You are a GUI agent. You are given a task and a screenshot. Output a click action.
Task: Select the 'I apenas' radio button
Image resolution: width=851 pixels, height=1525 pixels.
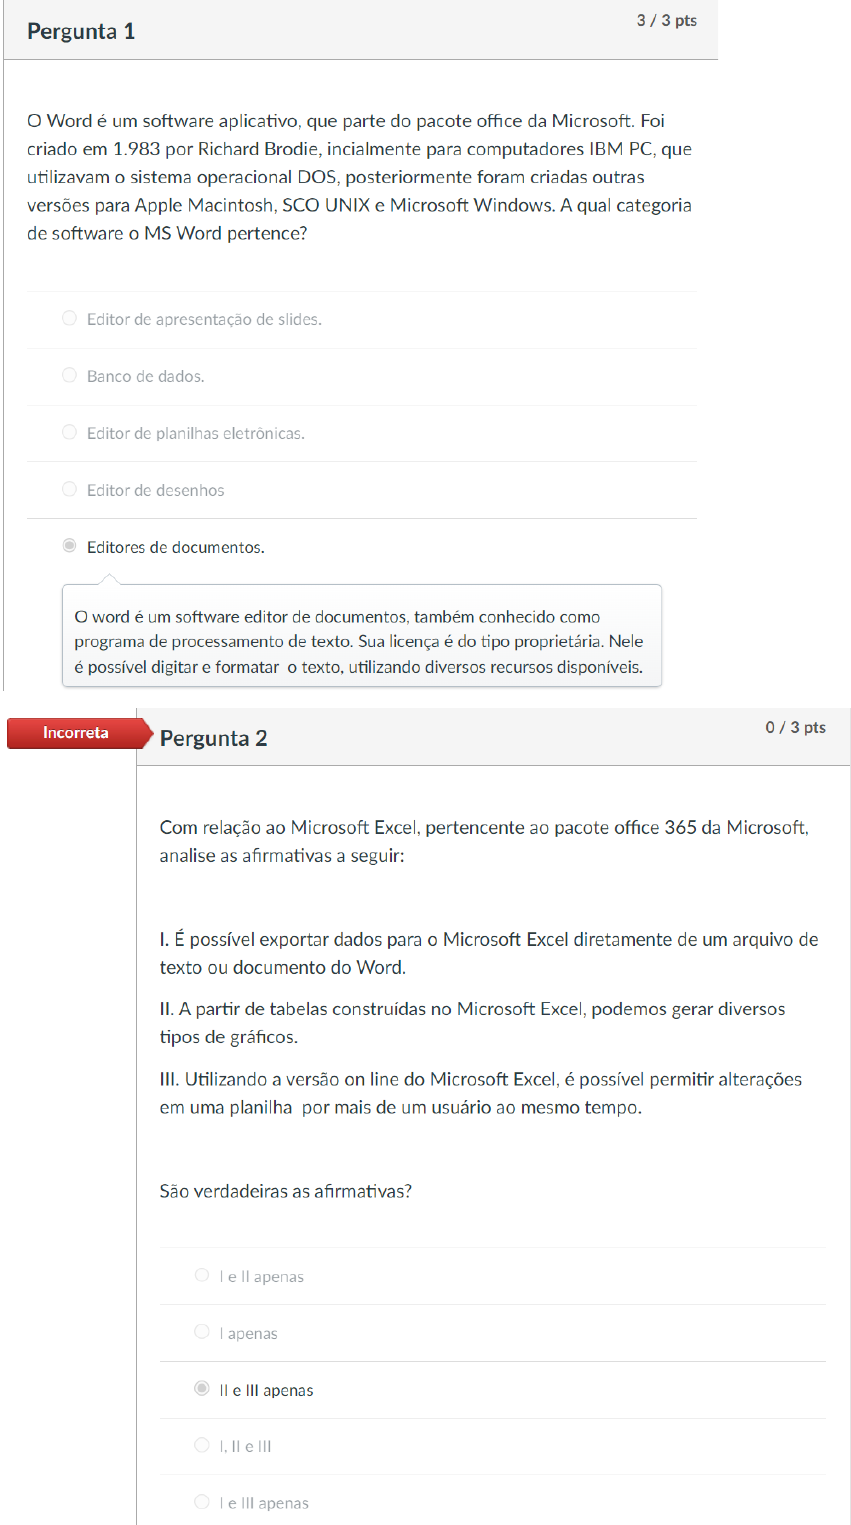pyautogui.click(x=202, y=1332)
